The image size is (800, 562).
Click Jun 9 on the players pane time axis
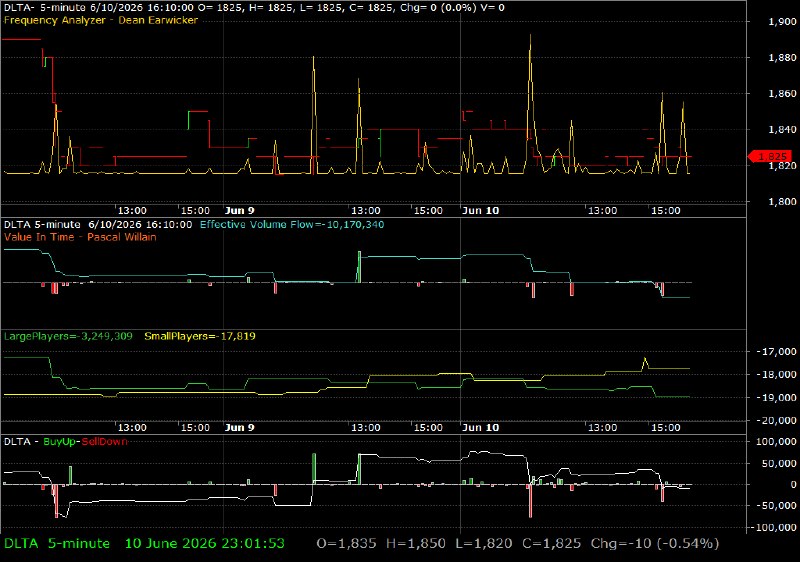point(239,427)
